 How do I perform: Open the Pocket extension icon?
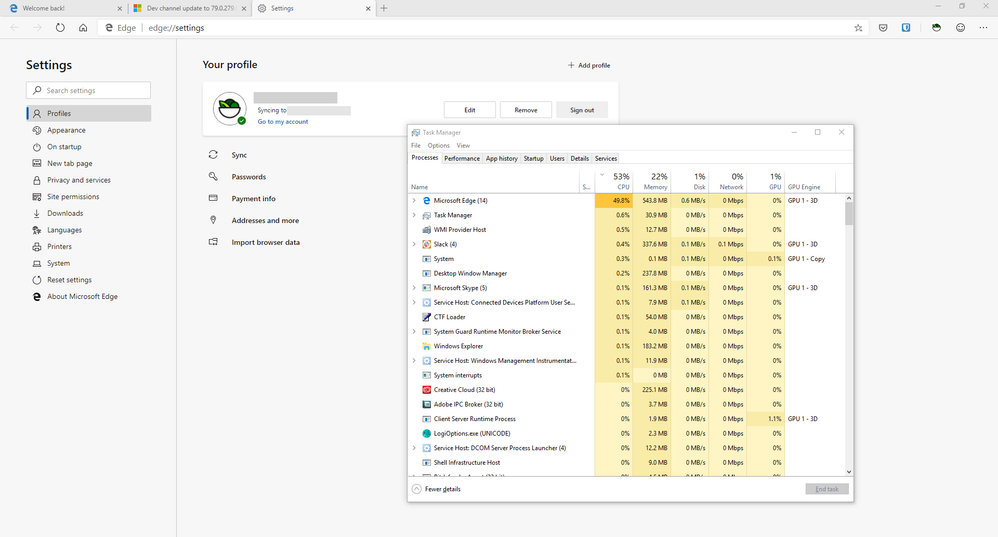883,28
